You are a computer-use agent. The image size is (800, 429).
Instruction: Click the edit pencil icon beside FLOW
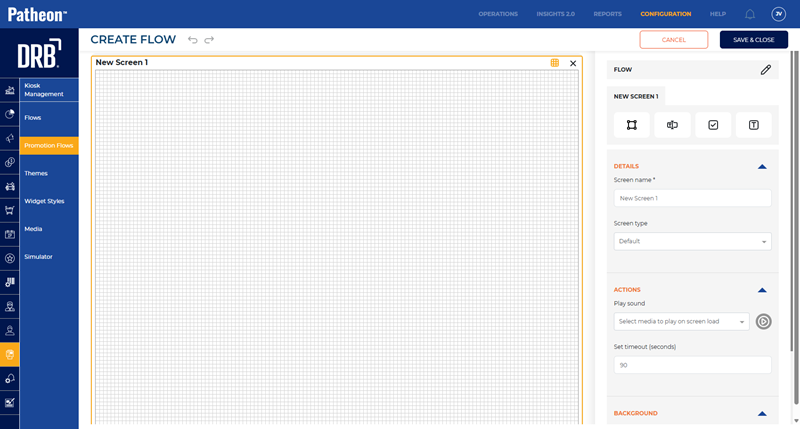765,70
